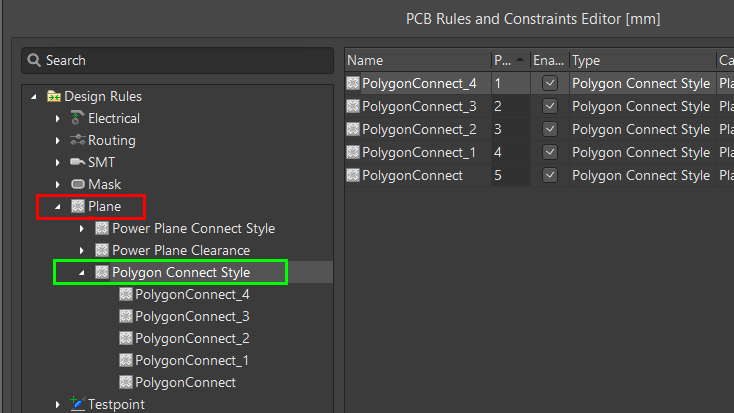The height and width of the screenshot is (413, 734).
Task: Uncheck the PolygonConnect rule enabled box
Action: (x=549, y=176)
